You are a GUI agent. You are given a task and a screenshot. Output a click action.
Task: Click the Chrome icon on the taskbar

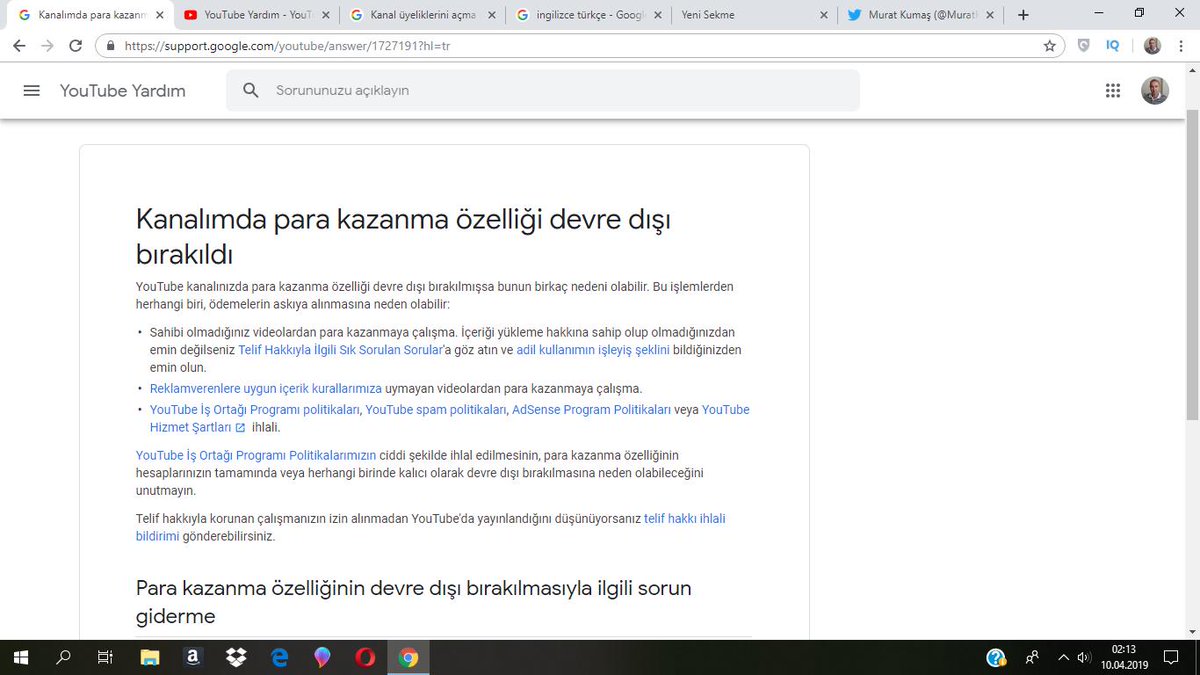[408, 657]
